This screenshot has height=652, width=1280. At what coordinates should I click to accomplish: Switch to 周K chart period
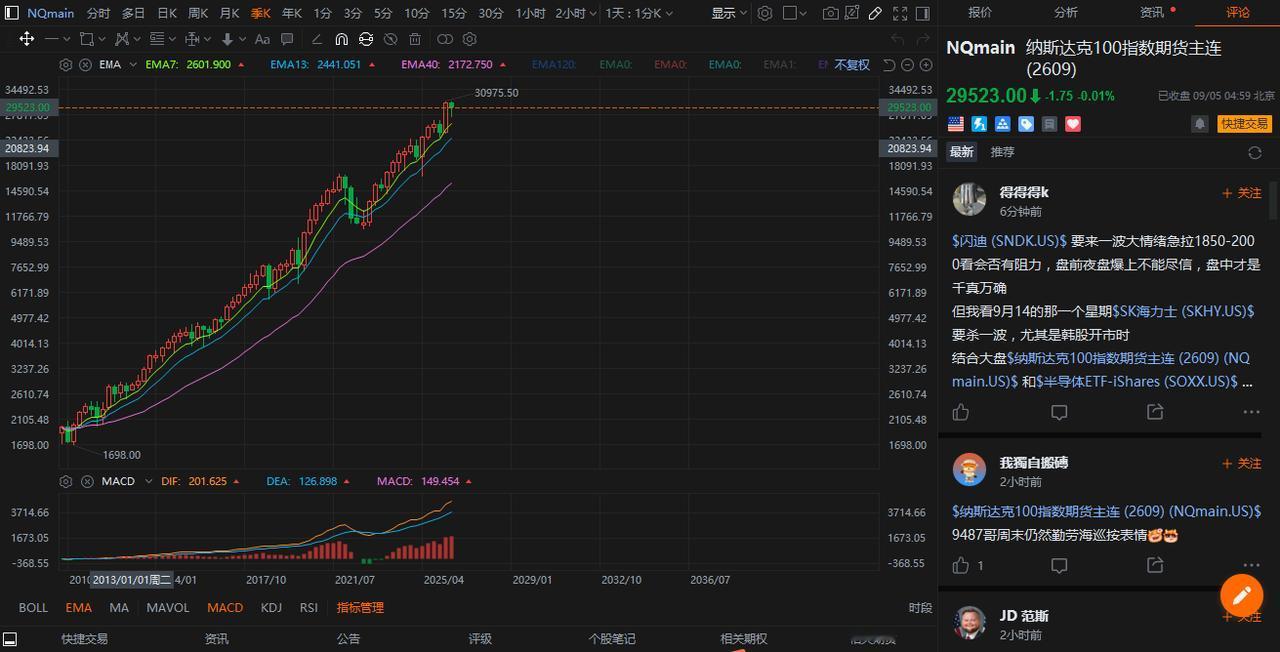(x=198, y=13)
